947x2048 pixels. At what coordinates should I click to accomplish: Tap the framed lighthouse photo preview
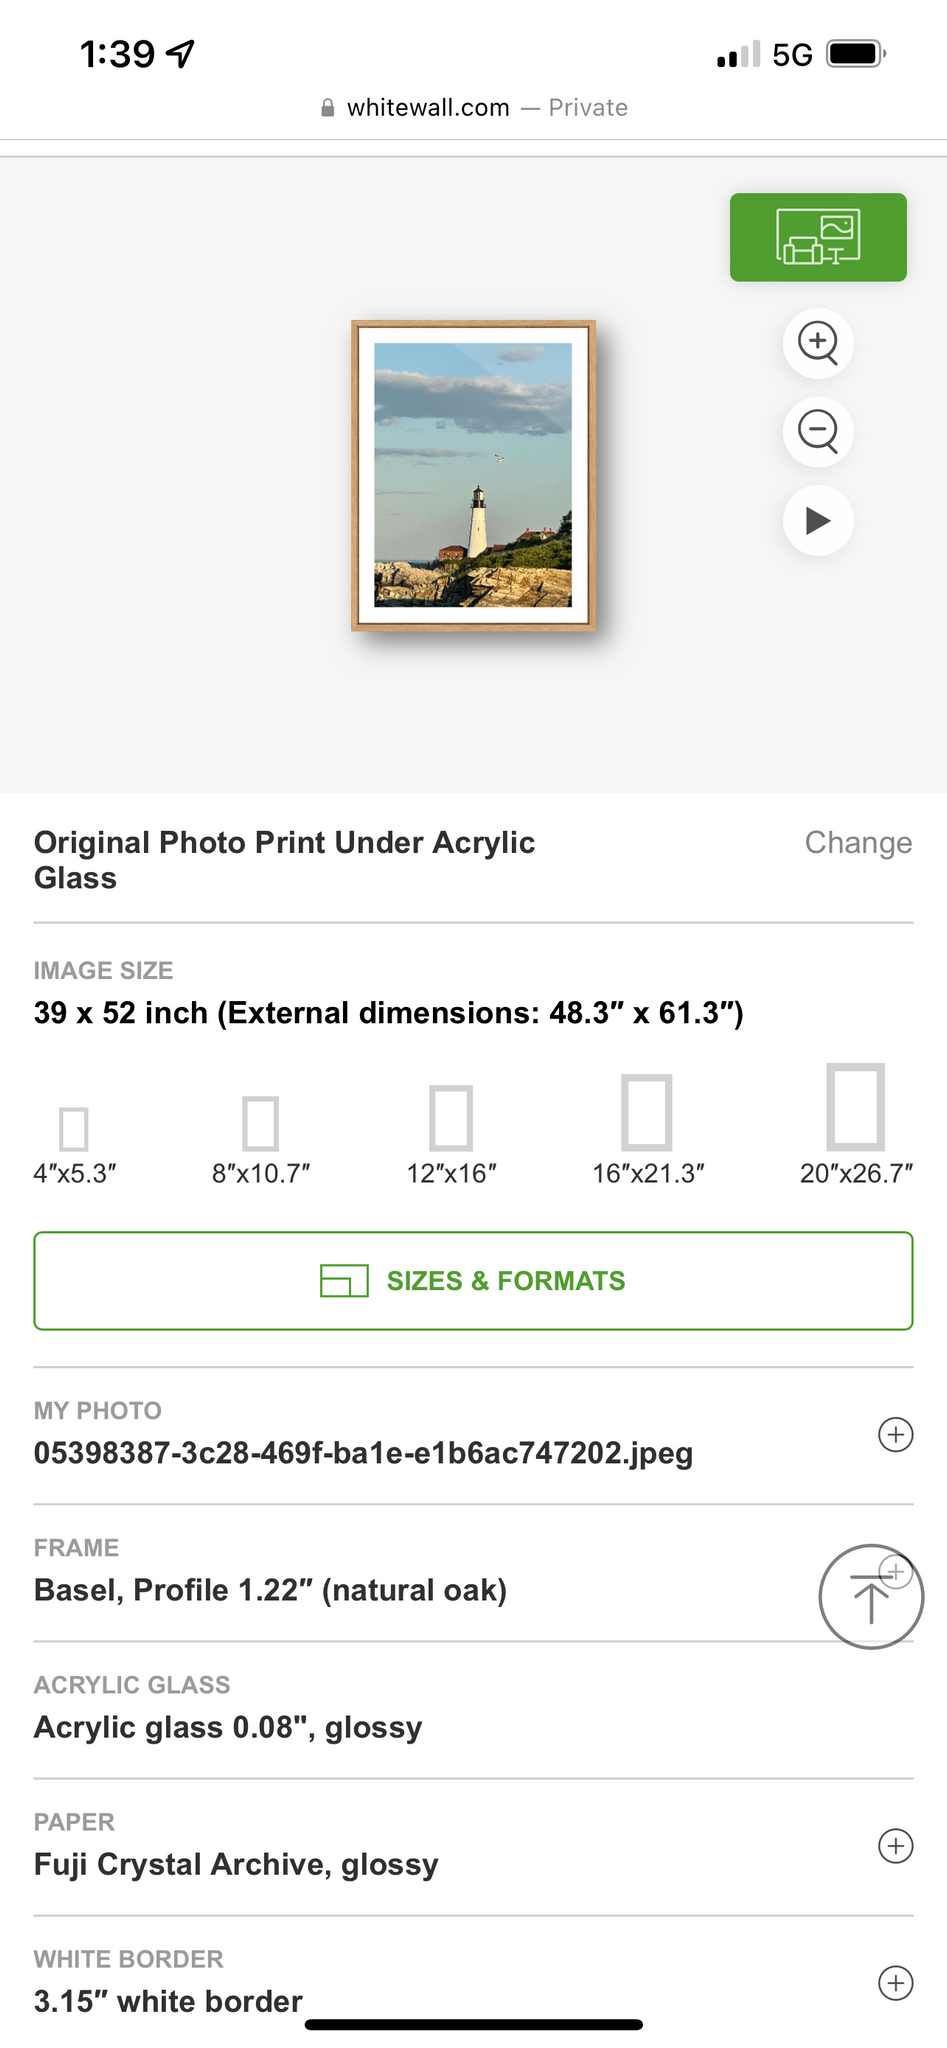coord(473,475)
